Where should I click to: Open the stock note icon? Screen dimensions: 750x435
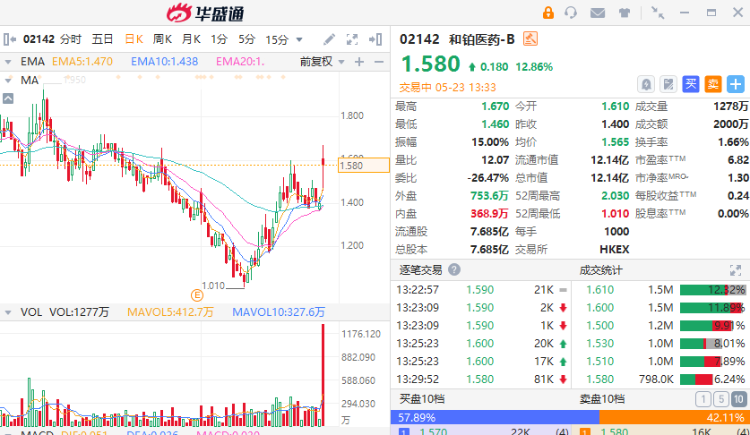click(668, 85)
